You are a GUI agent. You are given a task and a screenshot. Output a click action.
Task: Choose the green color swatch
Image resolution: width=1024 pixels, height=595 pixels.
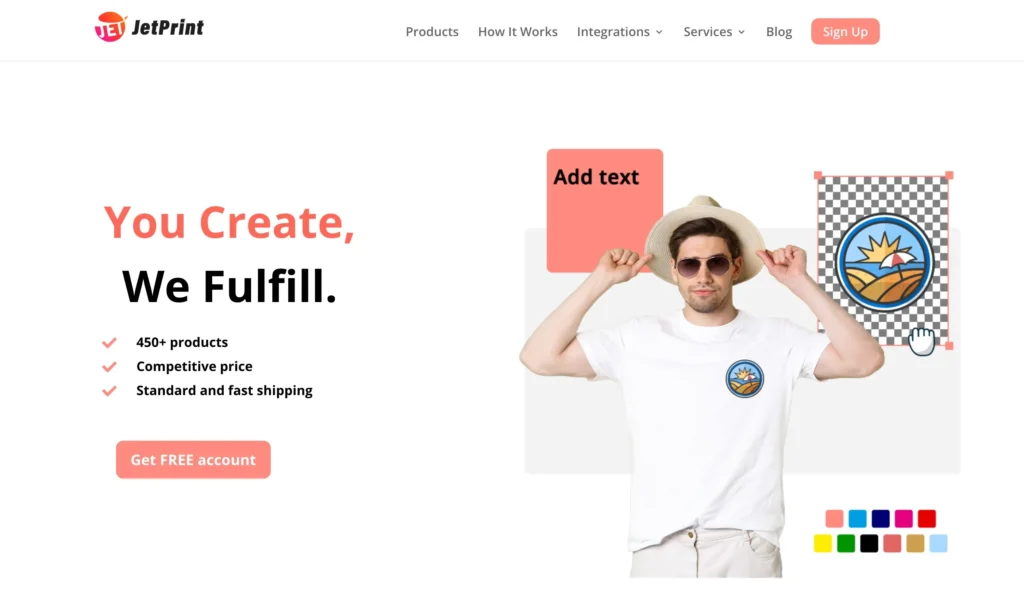pyautogui.click(x=846, y=543)
